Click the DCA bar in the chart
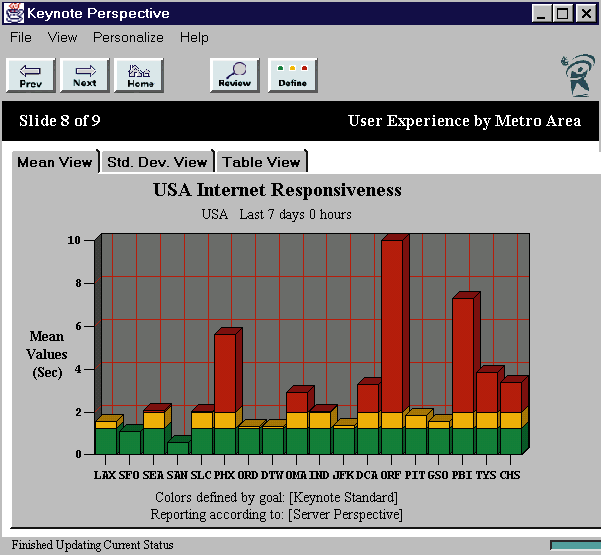The height and width of the screenshot is (555, 601). pos(368,419)
